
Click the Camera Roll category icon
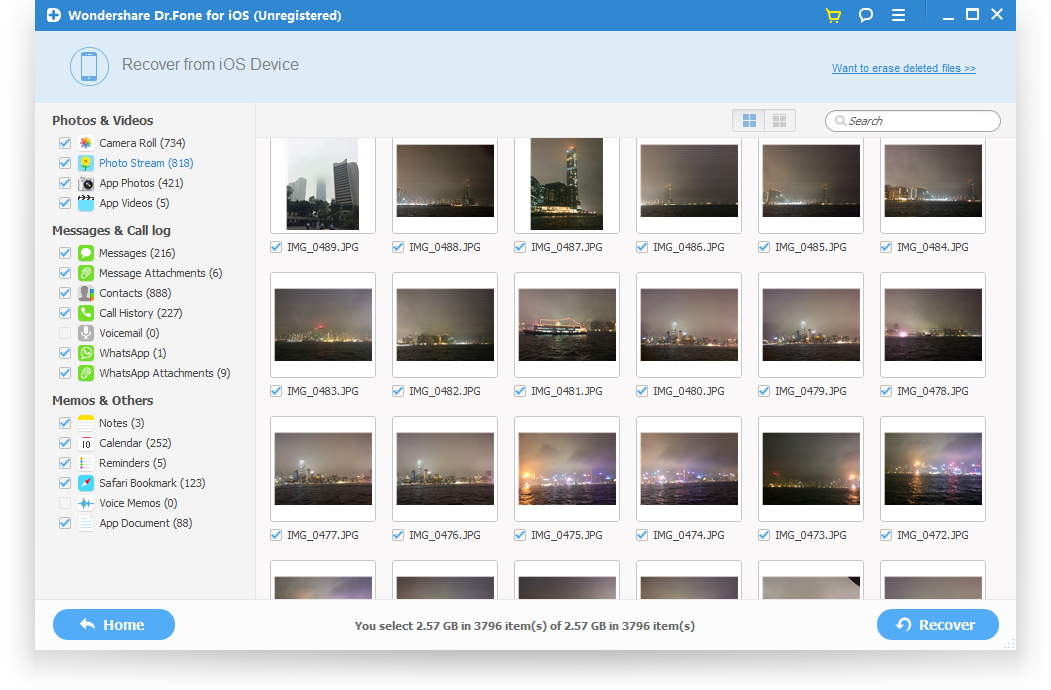pyautogui.click(x=86, y=143)
